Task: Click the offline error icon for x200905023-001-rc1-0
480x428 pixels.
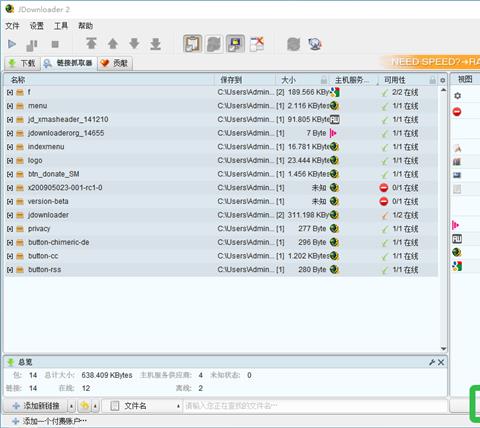Action: click(x=384, y=188)
